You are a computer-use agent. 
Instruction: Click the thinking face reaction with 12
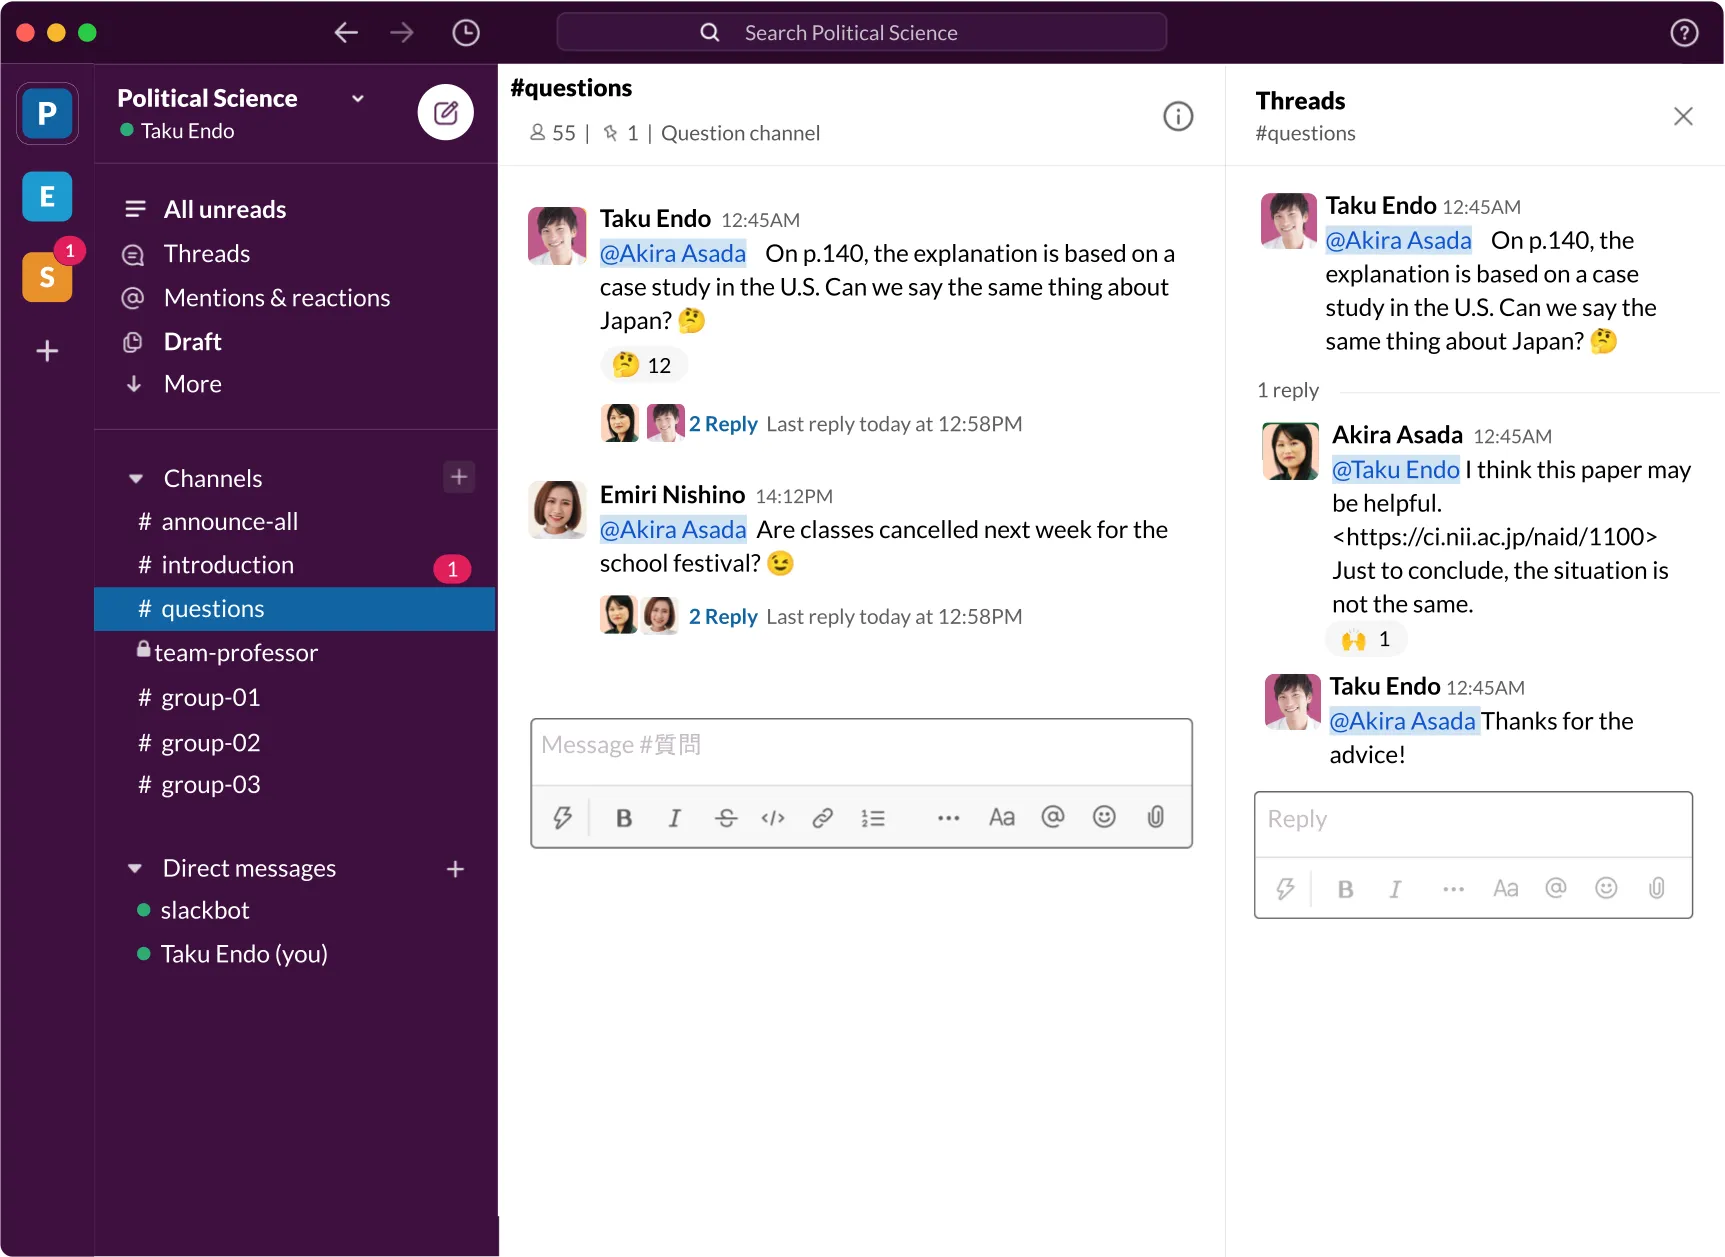(643, 365)
